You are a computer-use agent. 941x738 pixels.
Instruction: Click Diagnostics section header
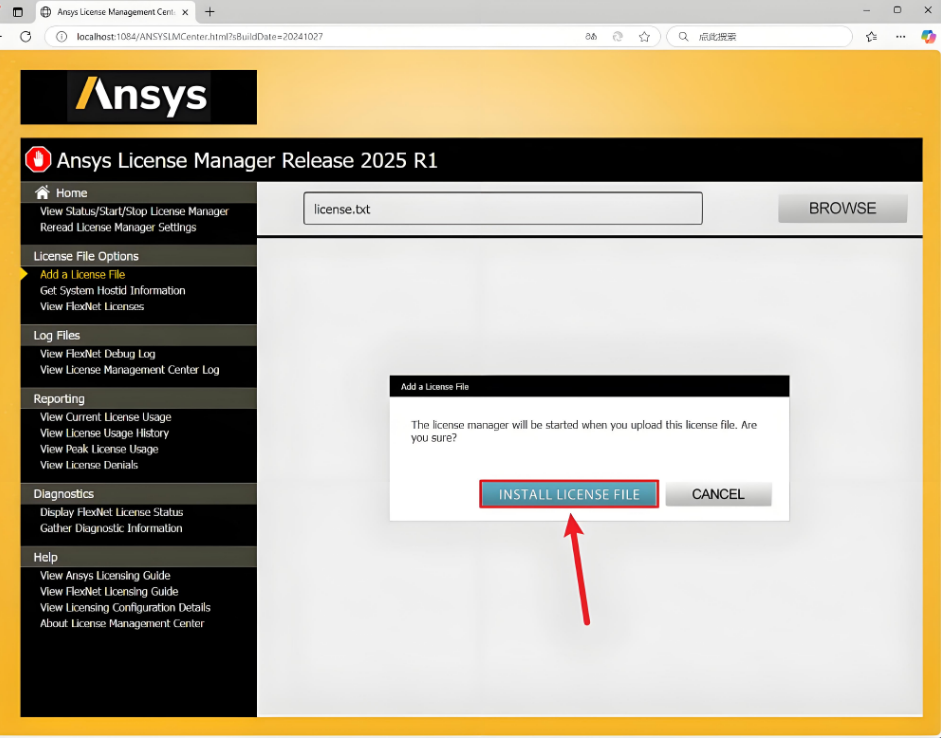(x=139, y=494)
